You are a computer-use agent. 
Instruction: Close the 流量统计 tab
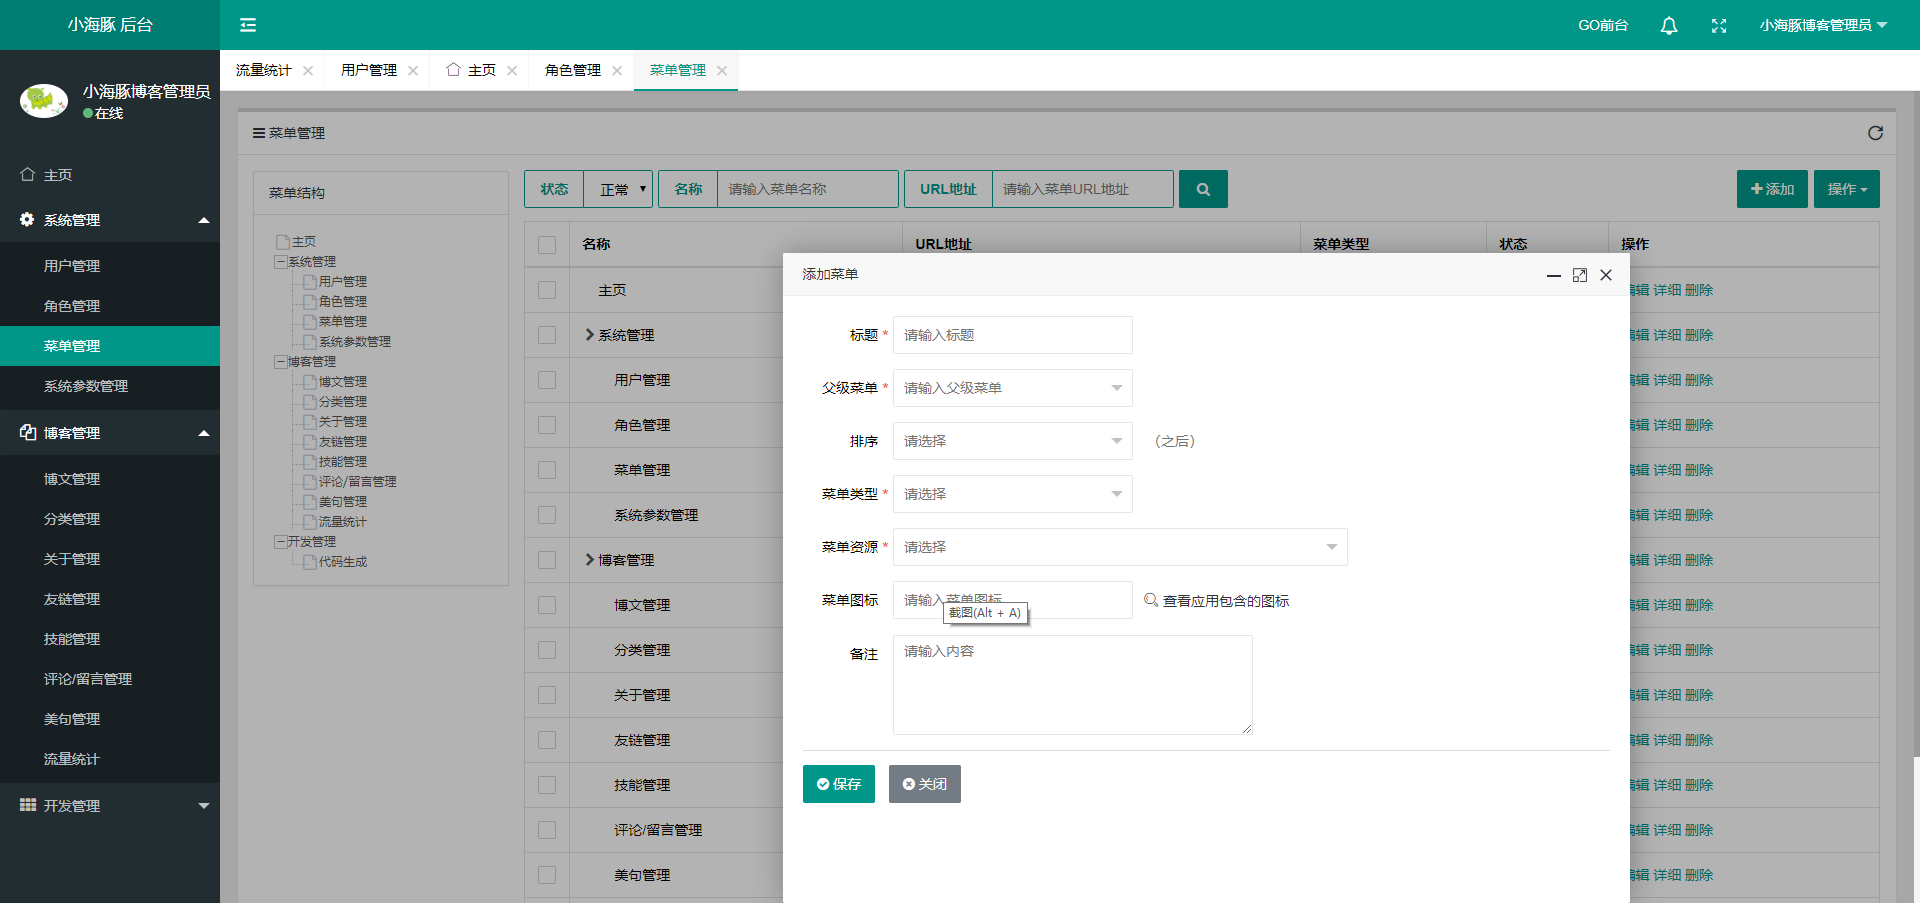click(x=308, y=70)
